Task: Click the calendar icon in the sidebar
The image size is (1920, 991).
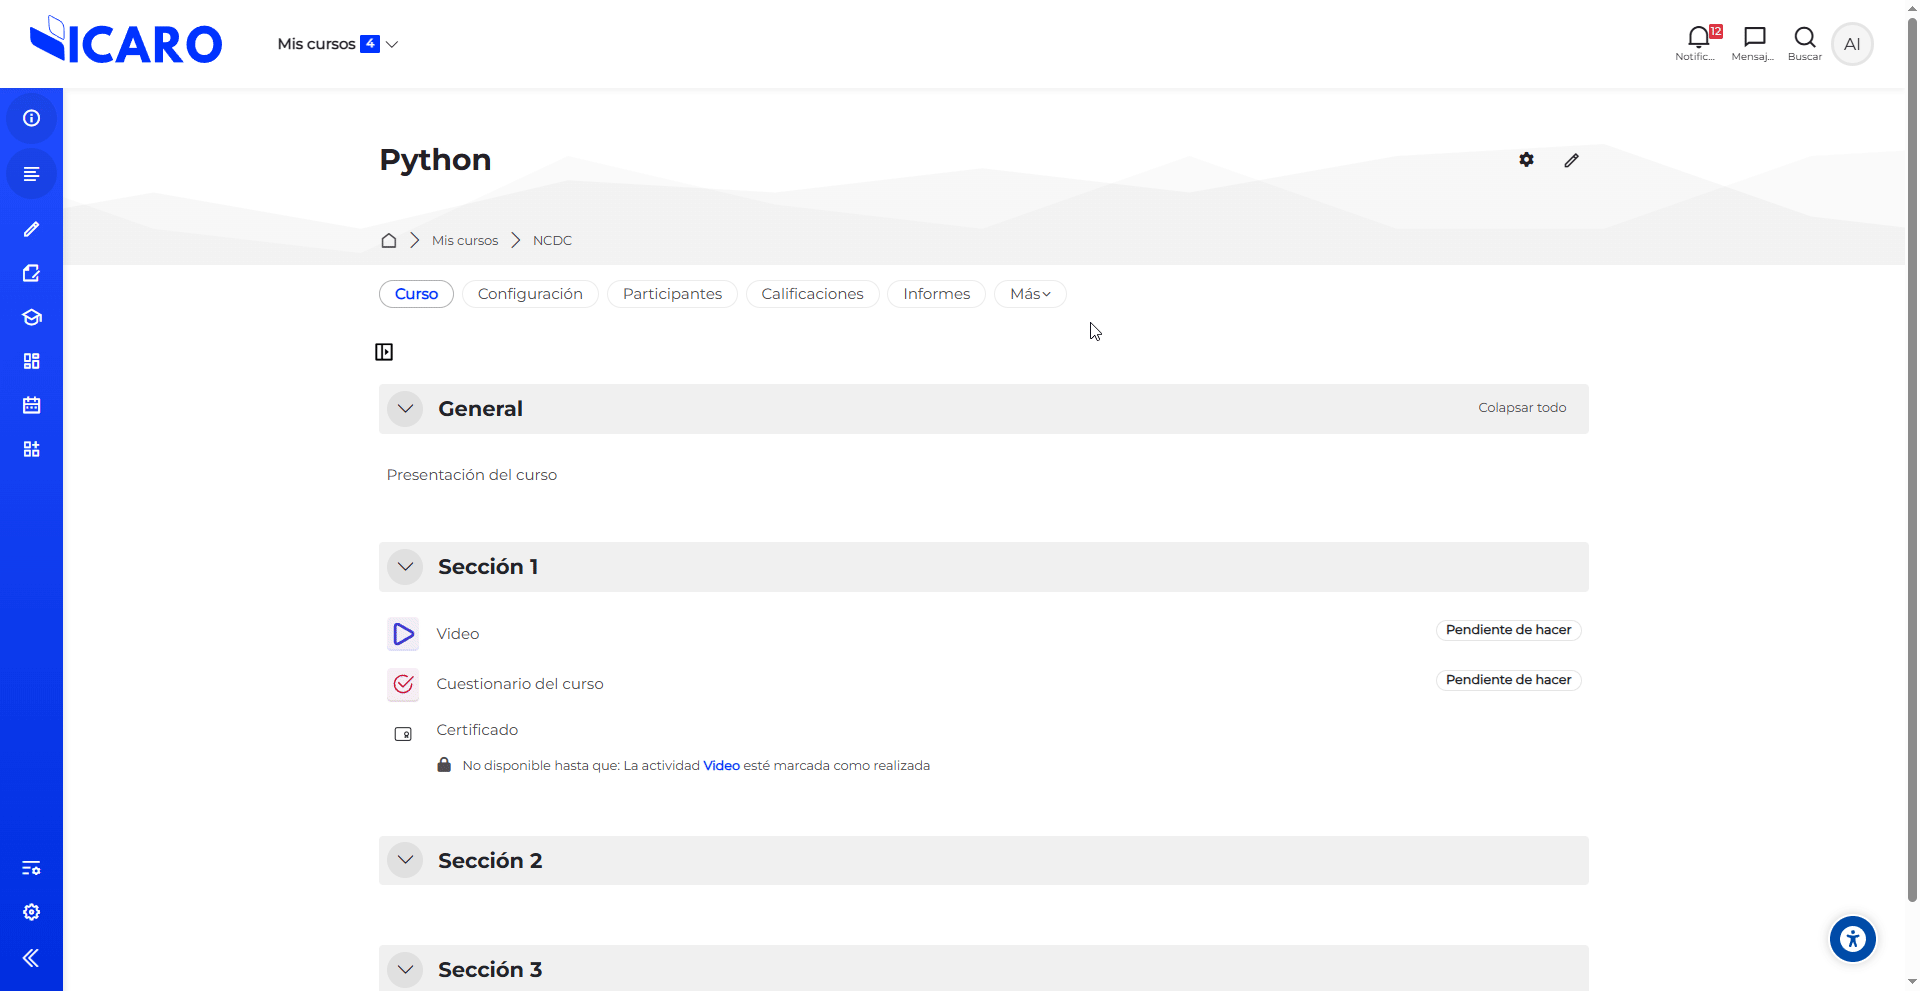Action: (x=32, y=405)
